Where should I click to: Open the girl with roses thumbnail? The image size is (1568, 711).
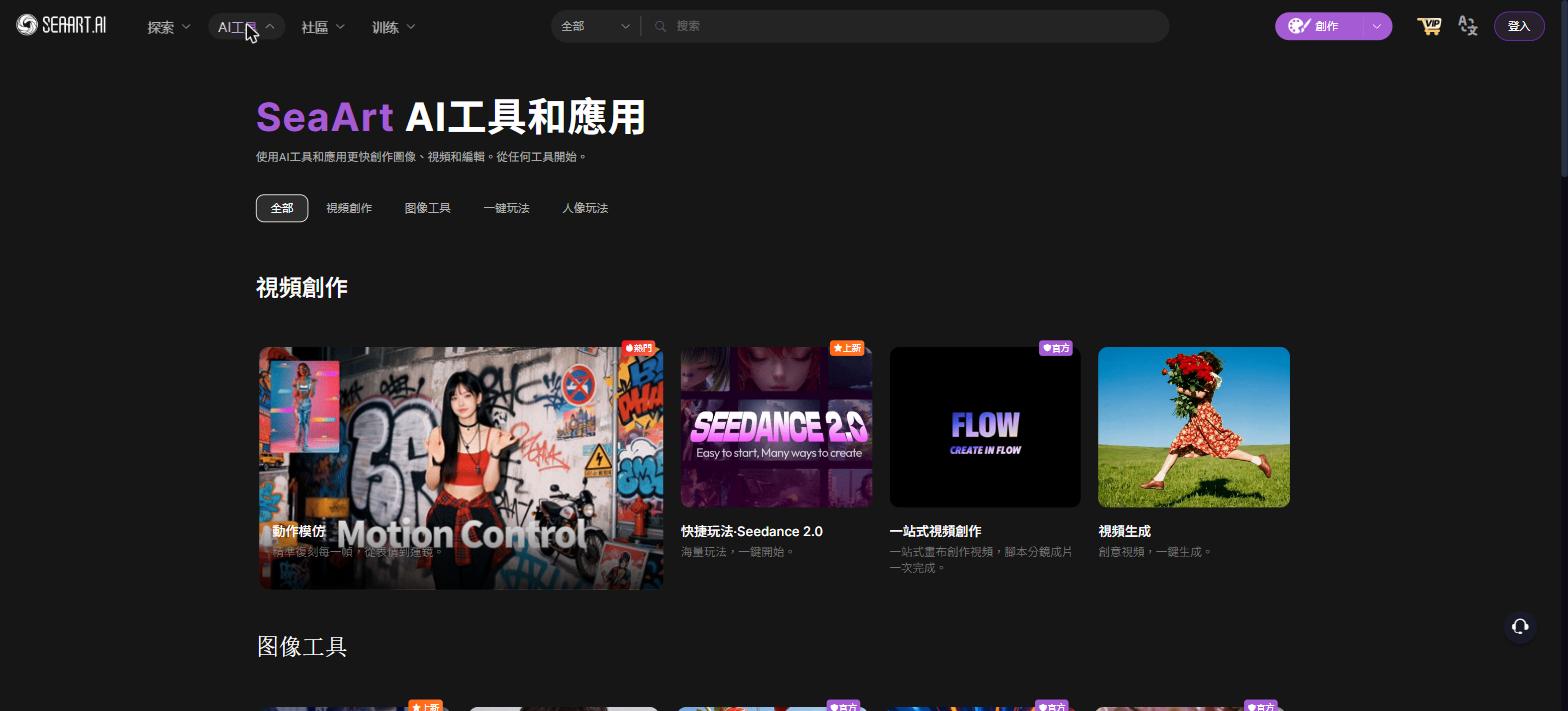click(1194, 427)
